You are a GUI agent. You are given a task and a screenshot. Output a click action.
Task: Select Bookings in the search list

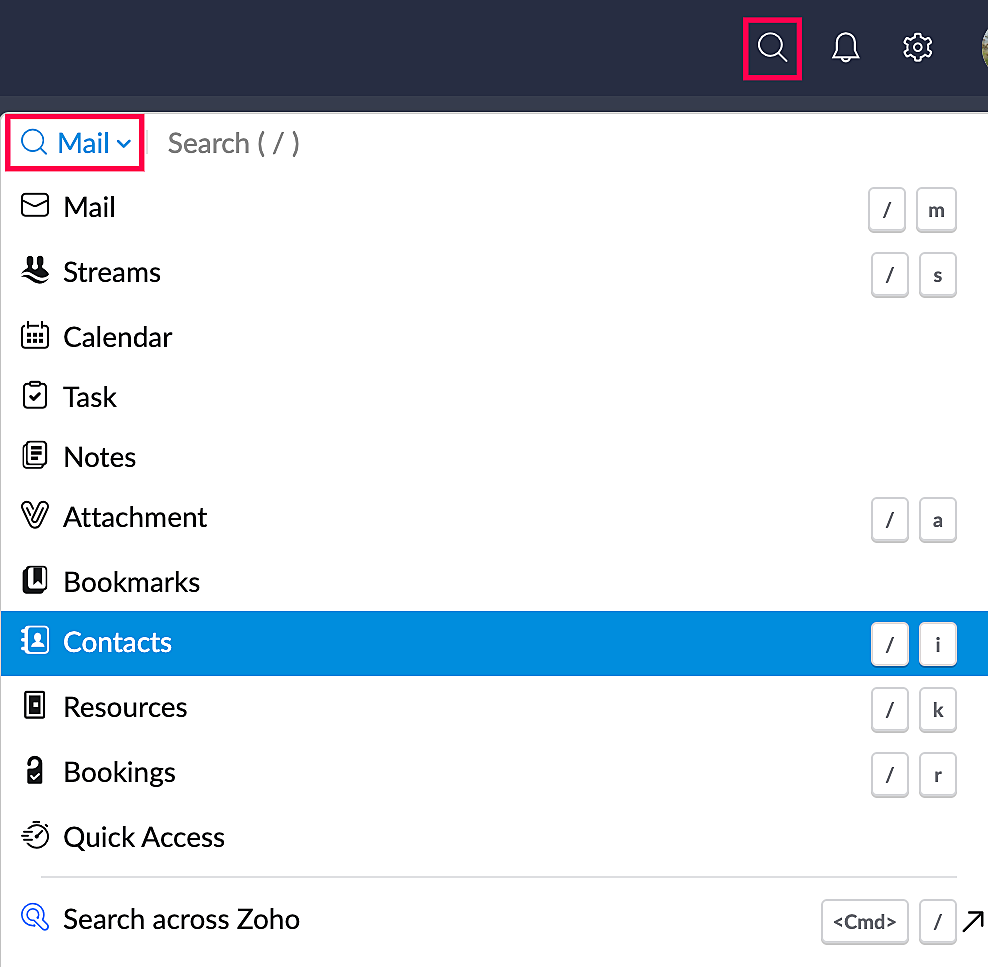[x=119, y=772]
